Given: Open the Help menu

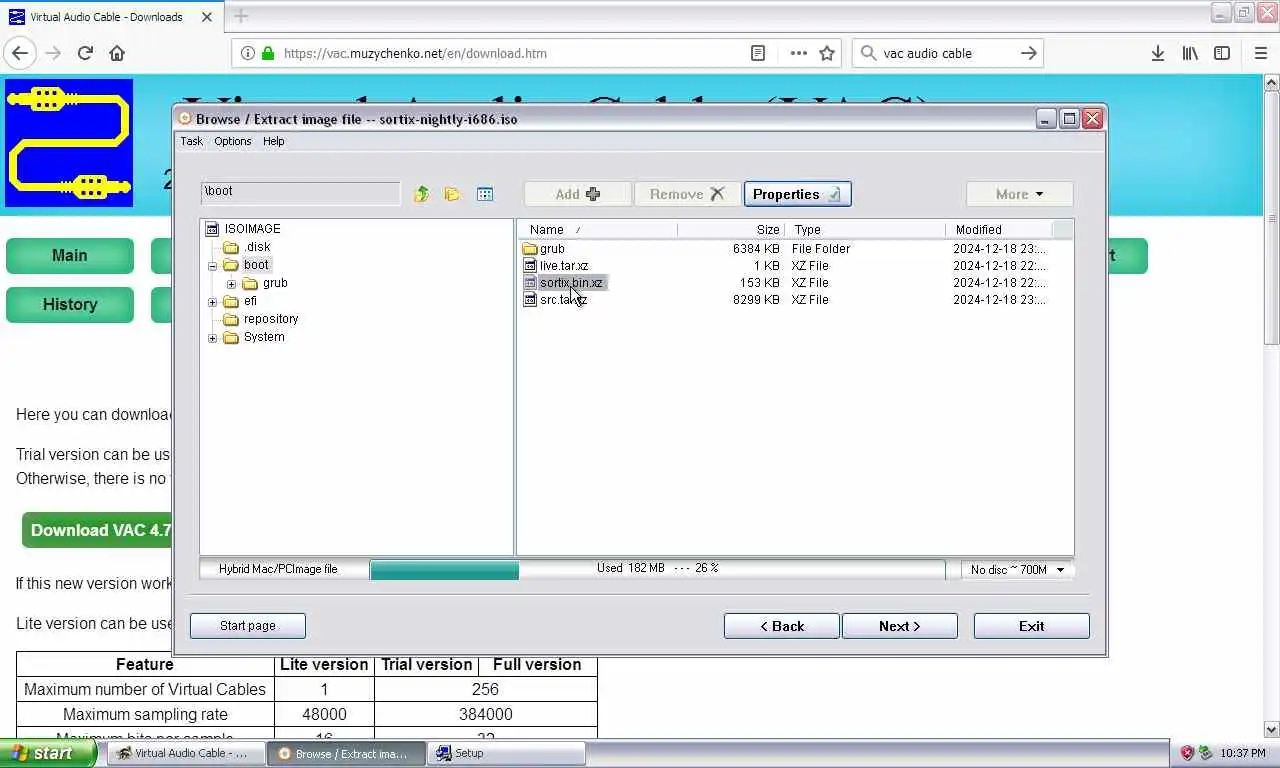Looking at the screenshot, I should (x=273, y=141).
